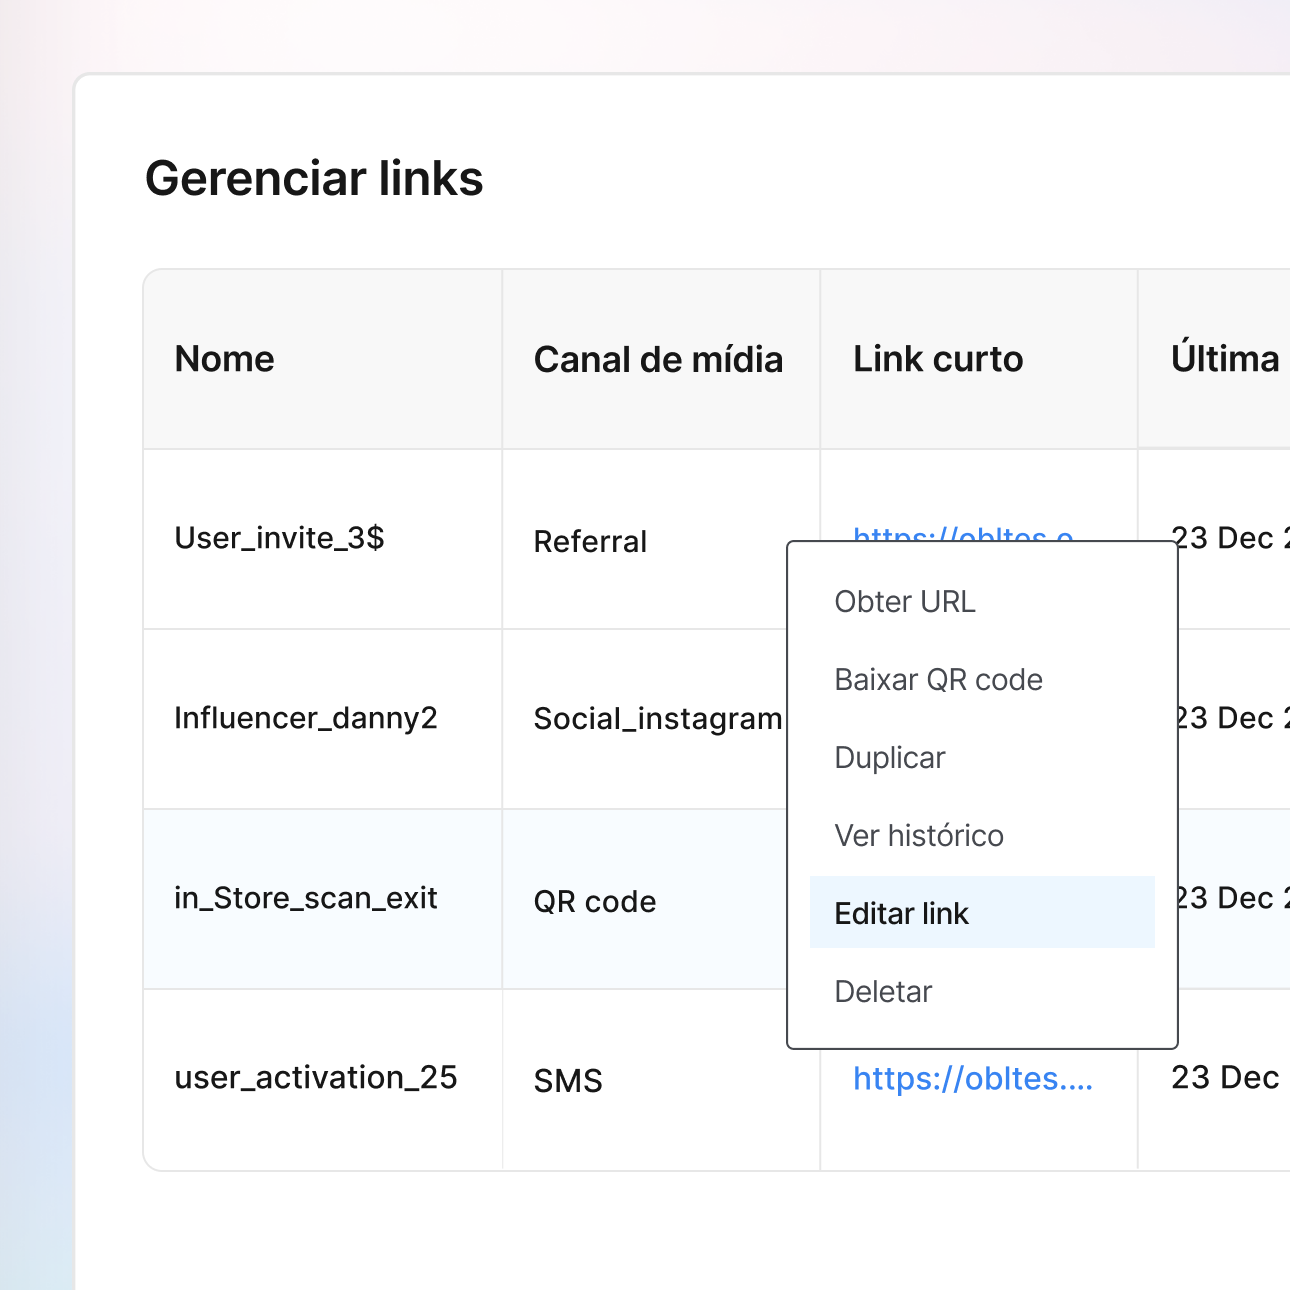This screenshot has width=1290, height=1290.
Task: Choose 'Deletar' to remove the link
Action: pos(883,992)
